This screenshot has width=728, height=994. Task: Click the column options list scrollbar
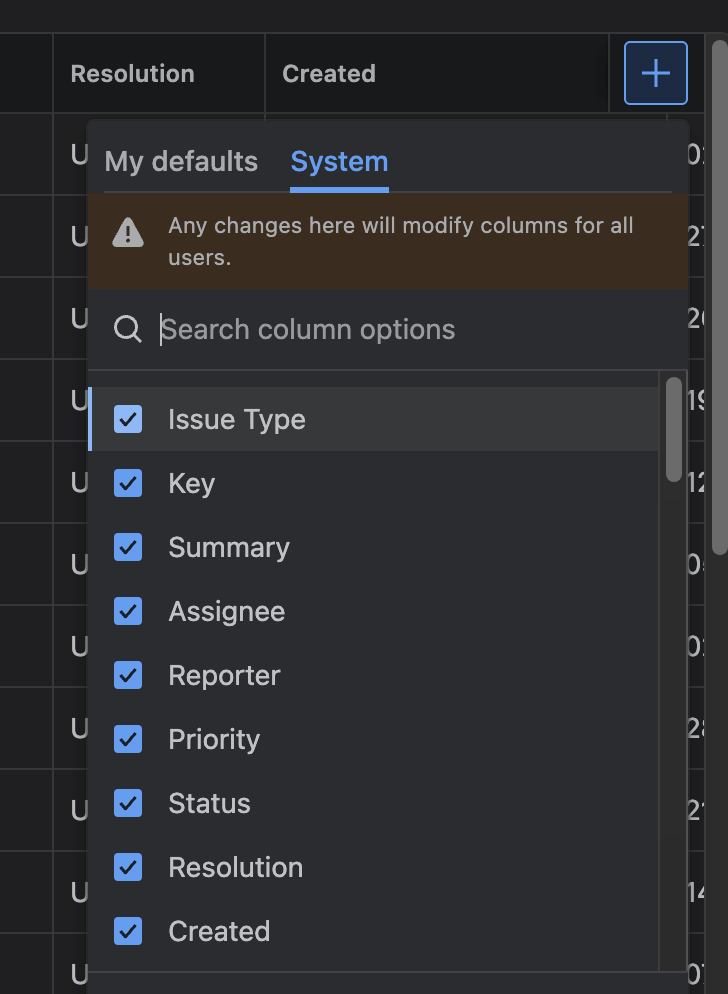pos(674,430)
